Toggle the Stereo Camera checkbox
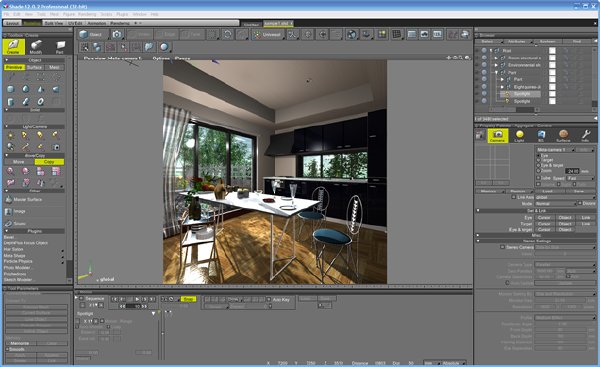This screenshot has width=600, height=367. [x=502, y=247]
